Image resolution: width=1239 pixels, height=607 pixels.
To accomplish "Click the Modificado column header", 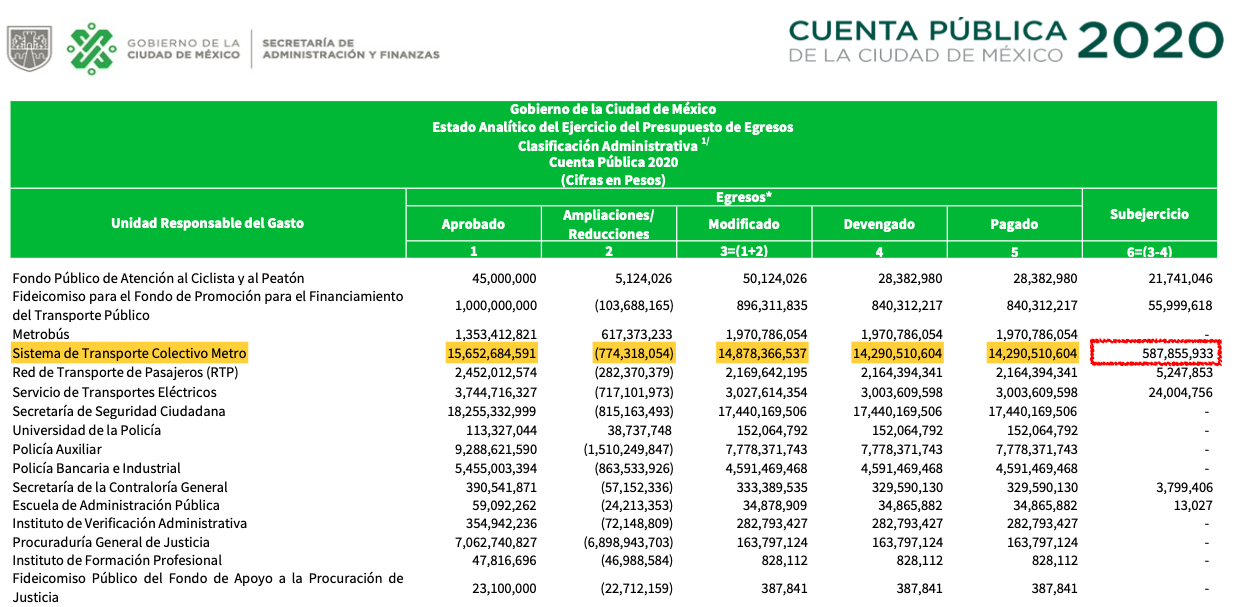I will 743,224.
